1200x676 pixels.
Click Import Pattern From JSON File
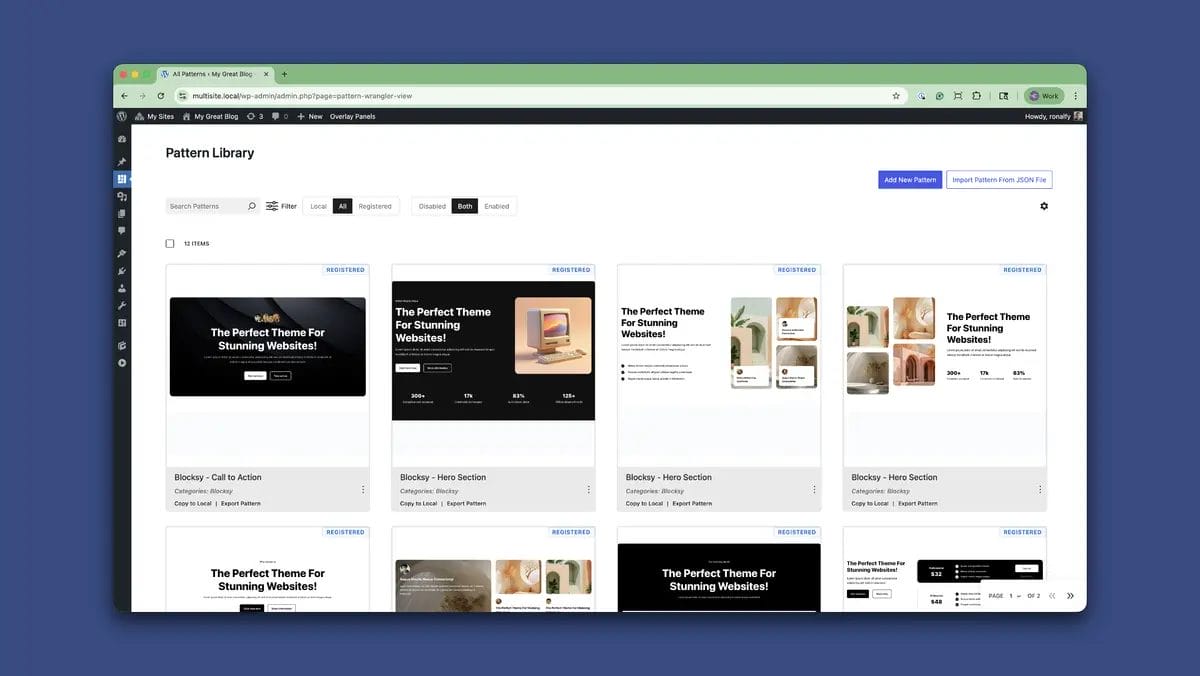coord(999,180)
